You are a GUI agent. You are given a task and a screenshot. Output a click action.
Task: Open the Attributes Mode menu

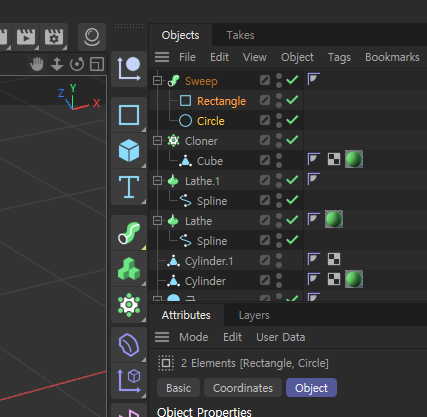(194, 337)
